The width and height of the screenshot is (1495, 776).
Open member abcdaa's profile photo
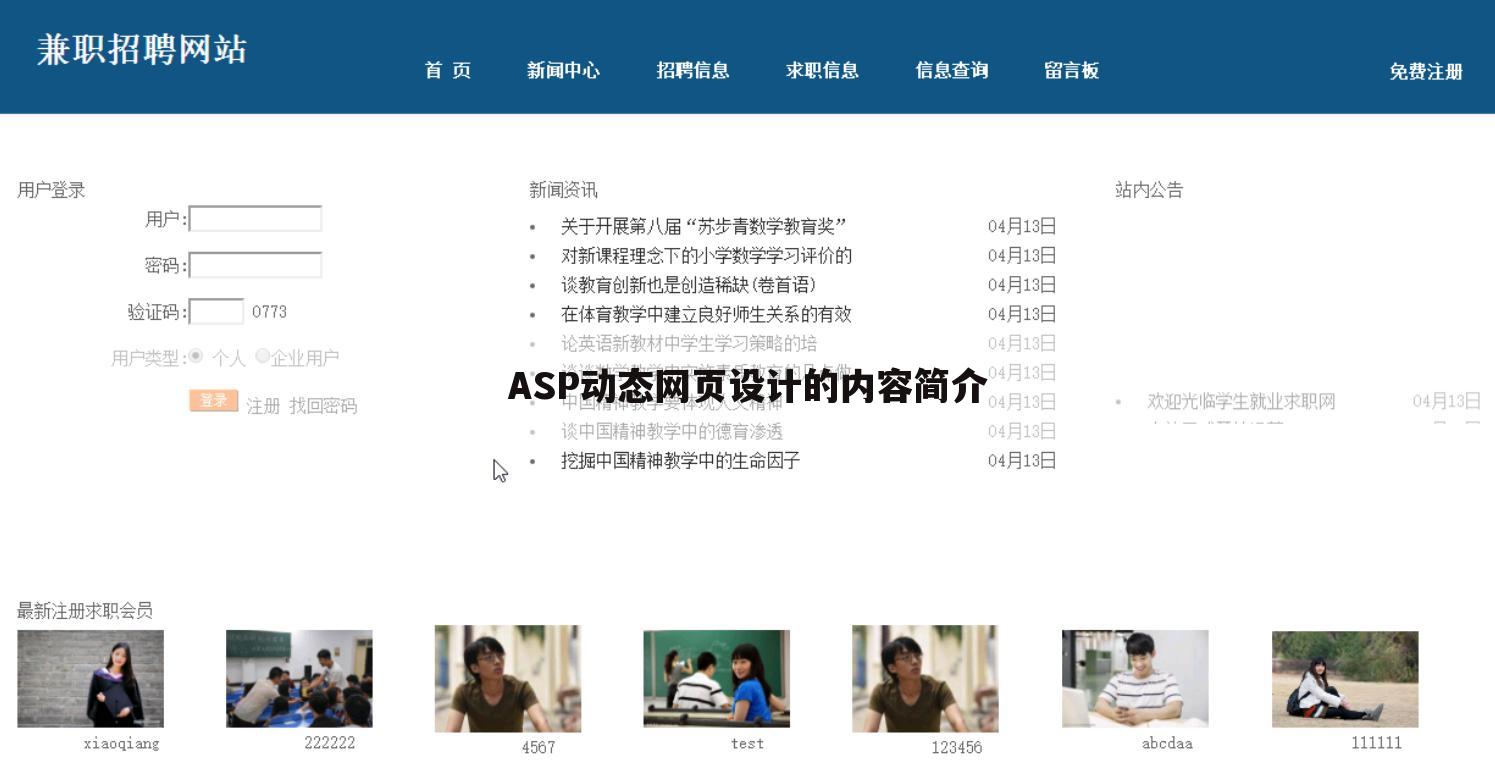1135,678
